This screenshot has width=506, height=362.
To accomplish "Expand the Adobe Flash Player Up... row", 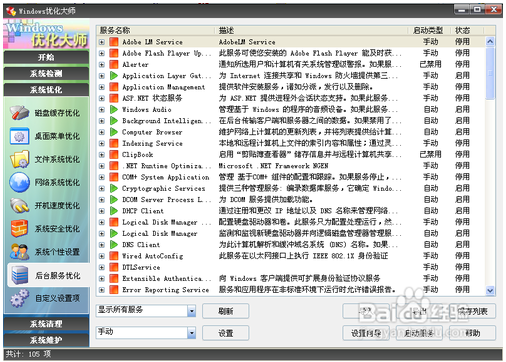I will tap(102, 53).
